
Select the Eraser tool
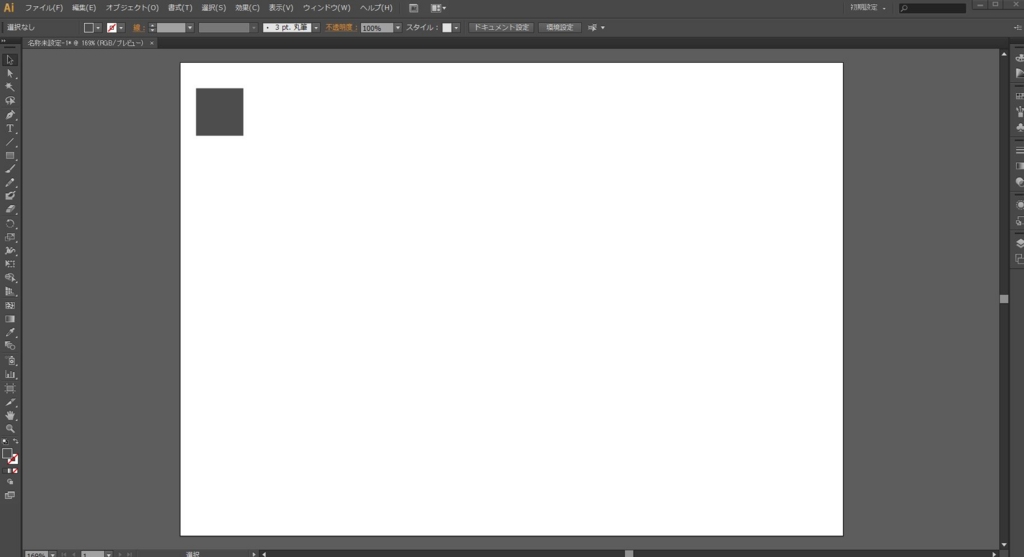pyautogui.click(x=10, y=210)
